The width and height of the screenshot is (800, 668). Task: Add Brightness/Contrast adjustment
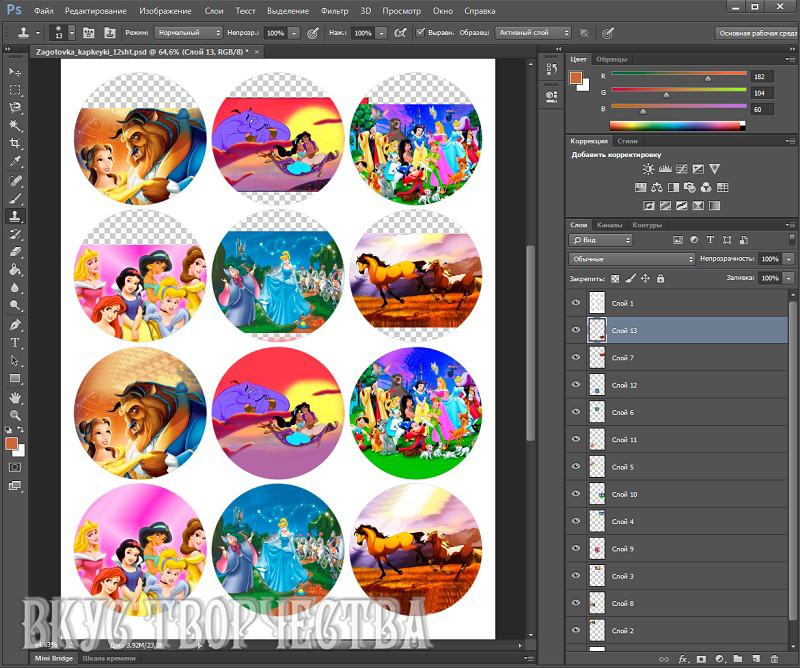pos(648,169)
